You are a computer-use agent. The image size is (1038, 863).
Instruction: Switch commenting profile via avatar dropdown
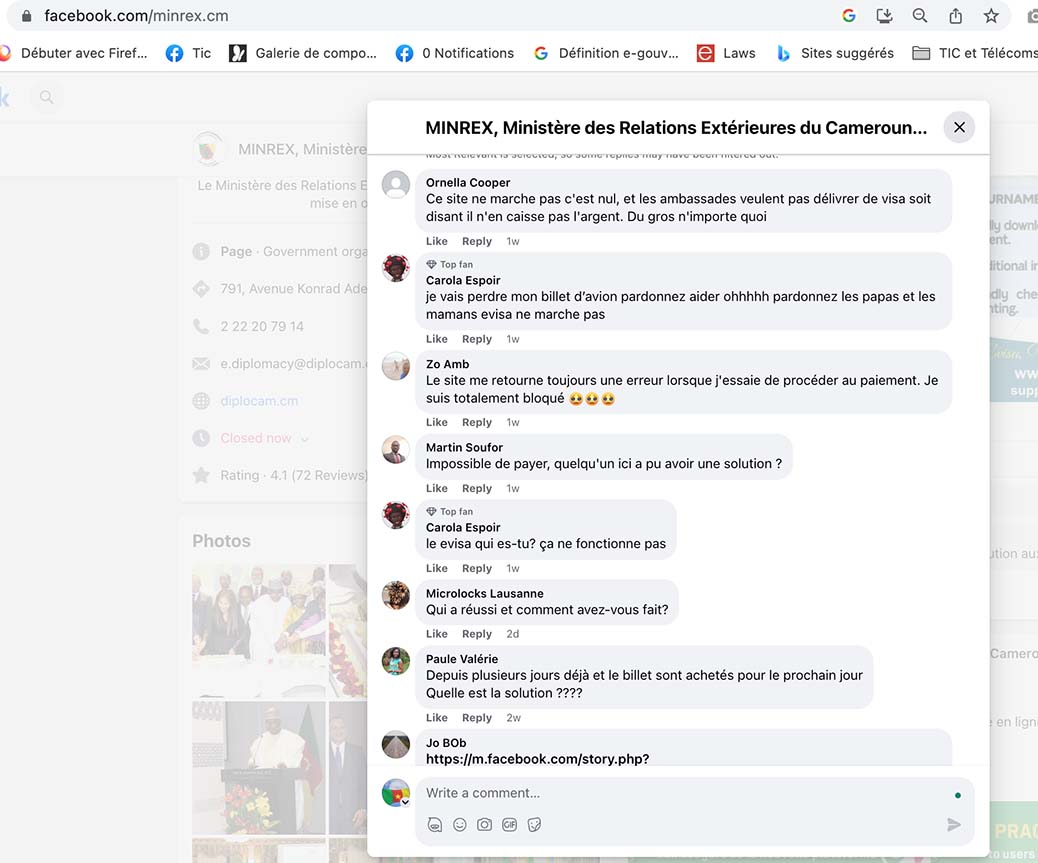[x=397, y=793]
